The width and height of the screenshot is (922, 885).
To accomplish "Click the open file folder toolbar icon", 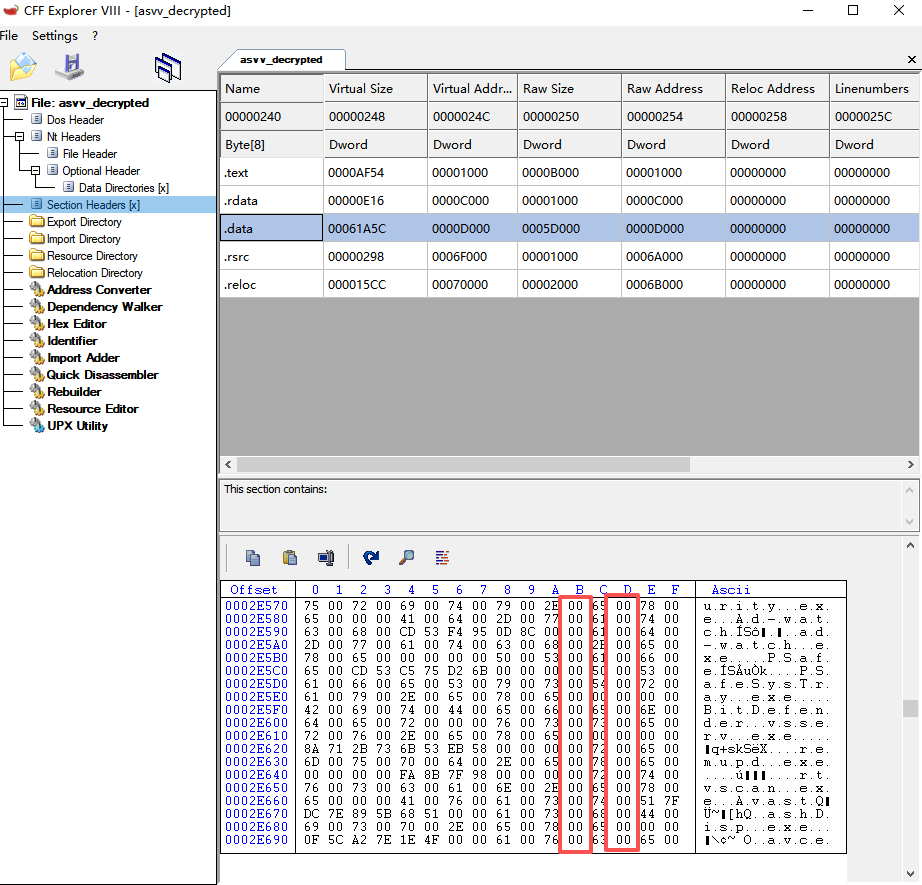I will point(23,66).
